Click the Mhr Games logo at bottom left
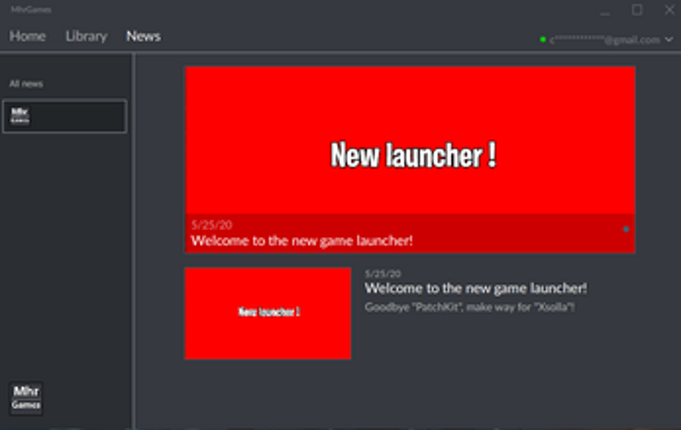This screenshot has width=681, height=430. tap(25, 398)
